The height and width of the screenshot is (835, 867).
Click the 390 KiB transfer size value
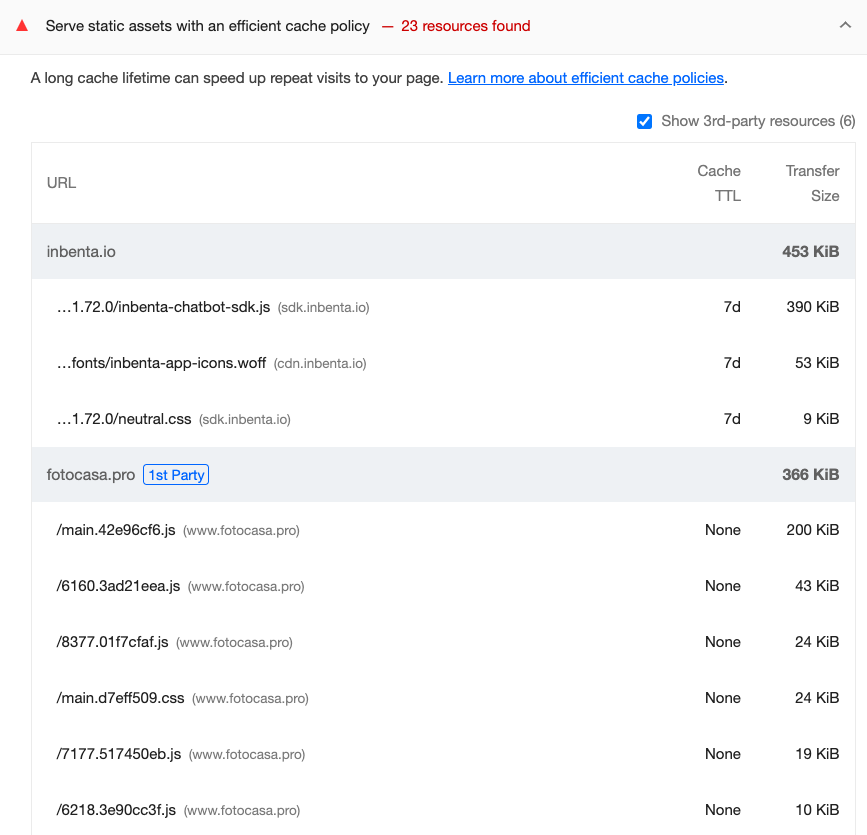[813, 307]
